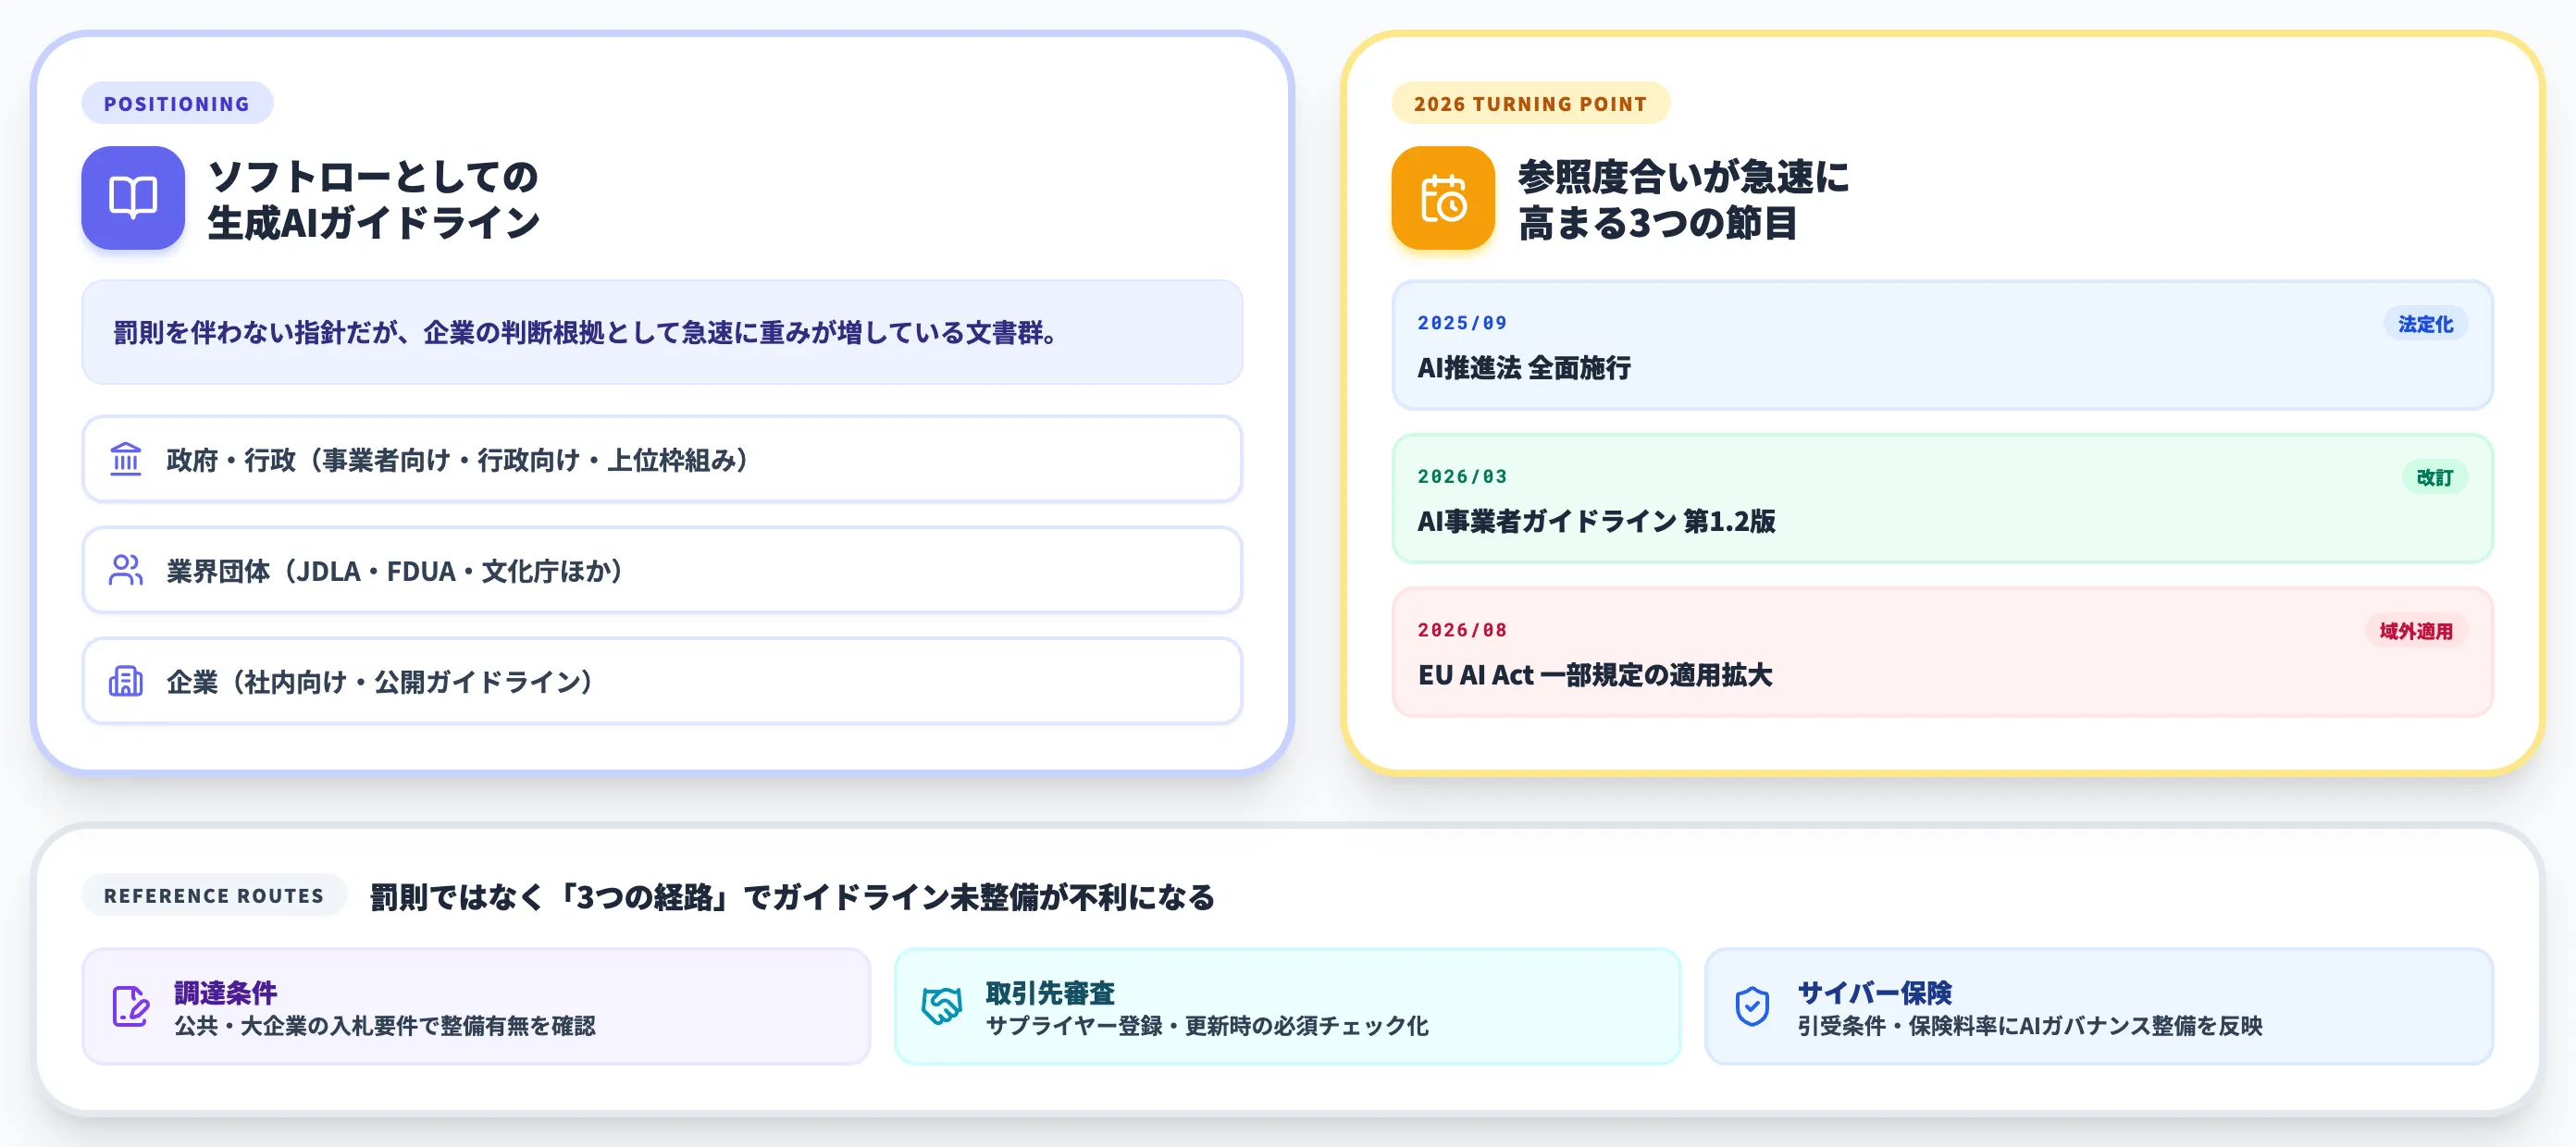This screenshot has width=2576, height=1147.
Task: Open the 政府・行政 row
Action: (x=662, y=460)
